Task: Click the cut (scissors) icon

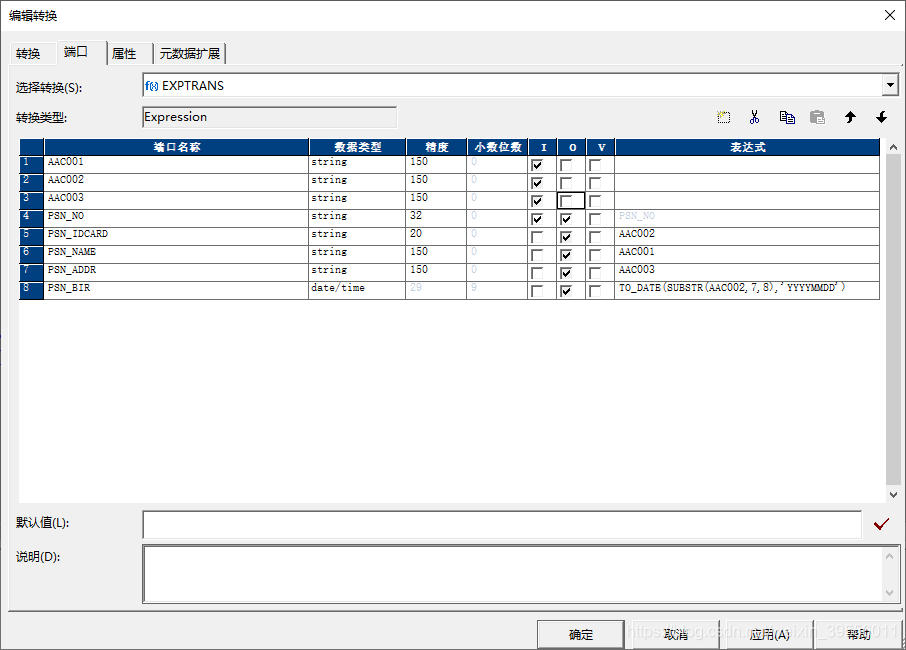Action: [754, 117]
